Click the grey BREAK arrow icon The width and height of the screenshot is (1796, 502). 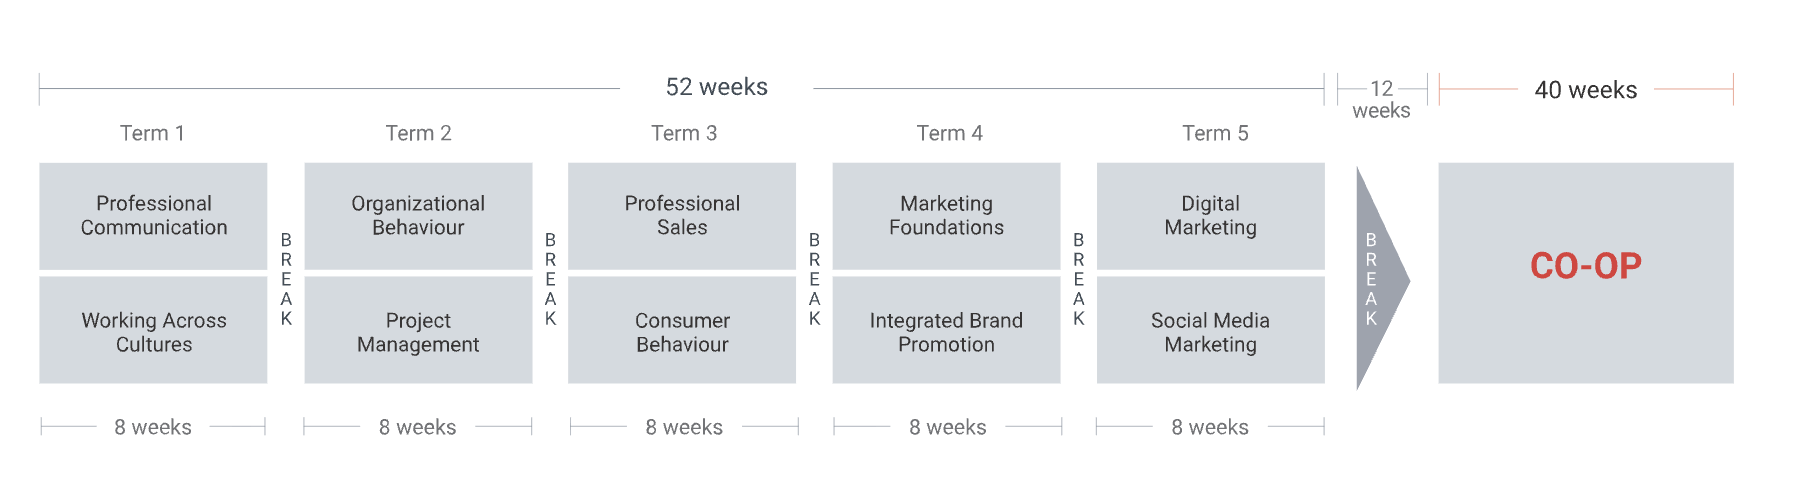[1382, 279]
